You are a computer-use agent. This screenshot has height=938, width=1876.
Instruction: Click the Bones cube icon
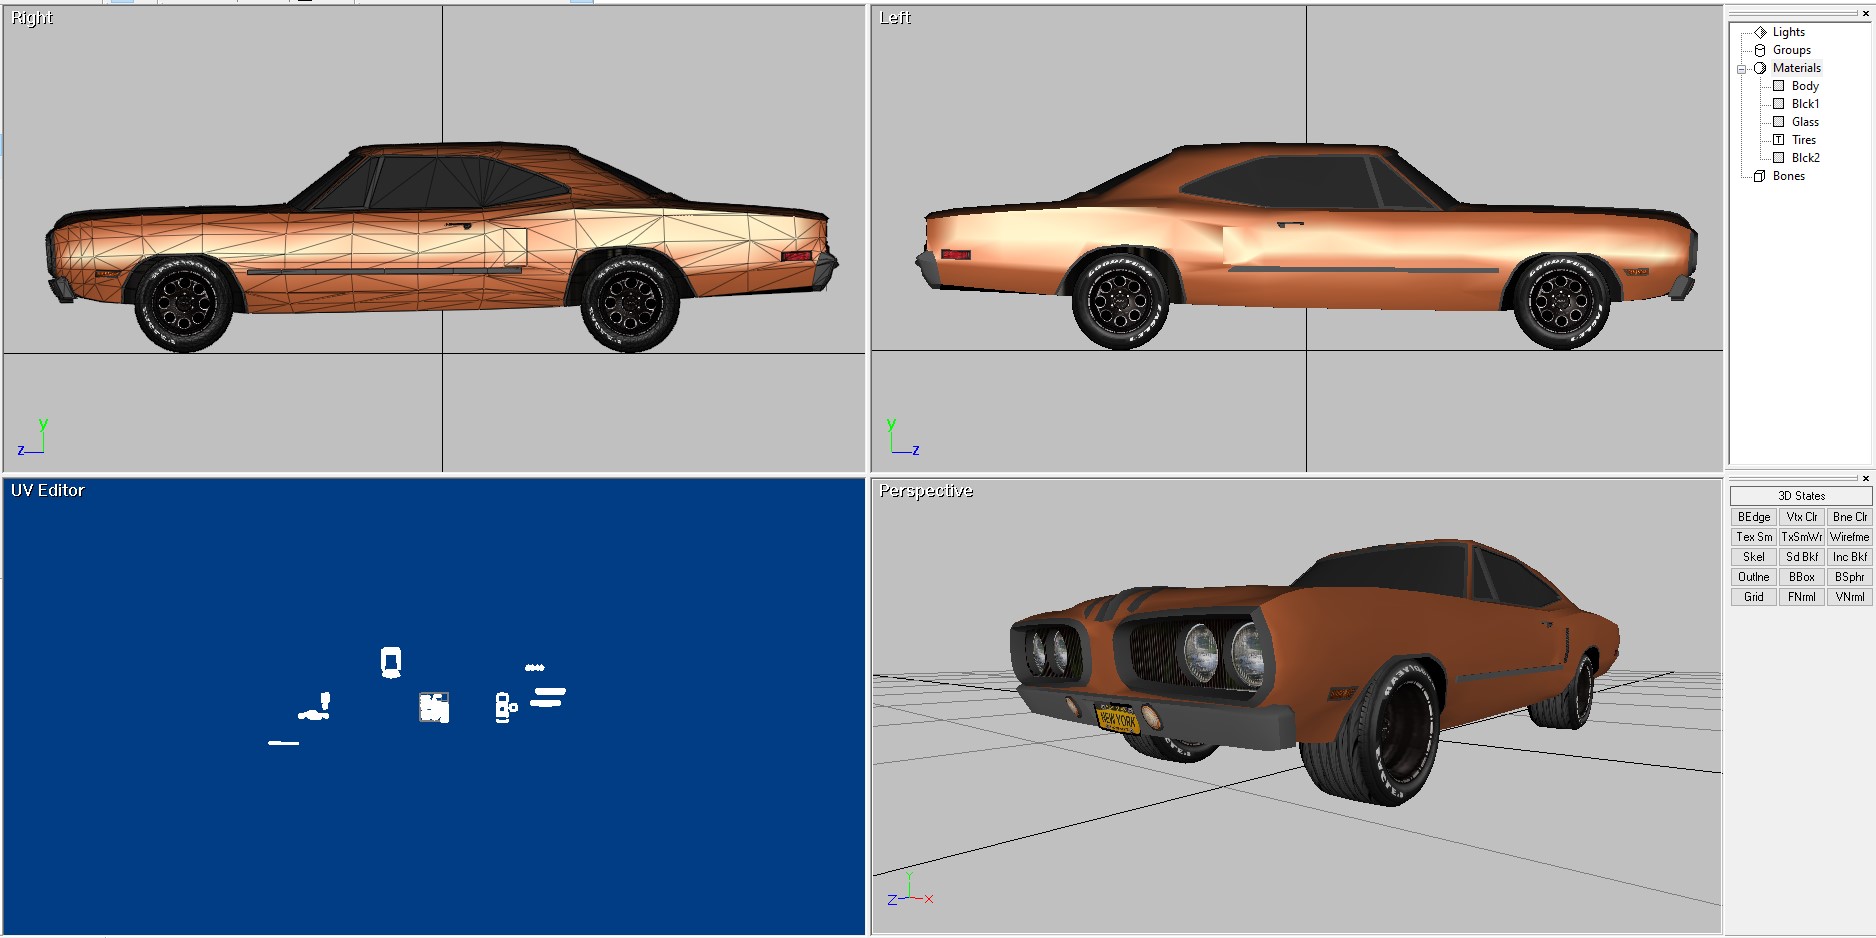click(1760, 176)
